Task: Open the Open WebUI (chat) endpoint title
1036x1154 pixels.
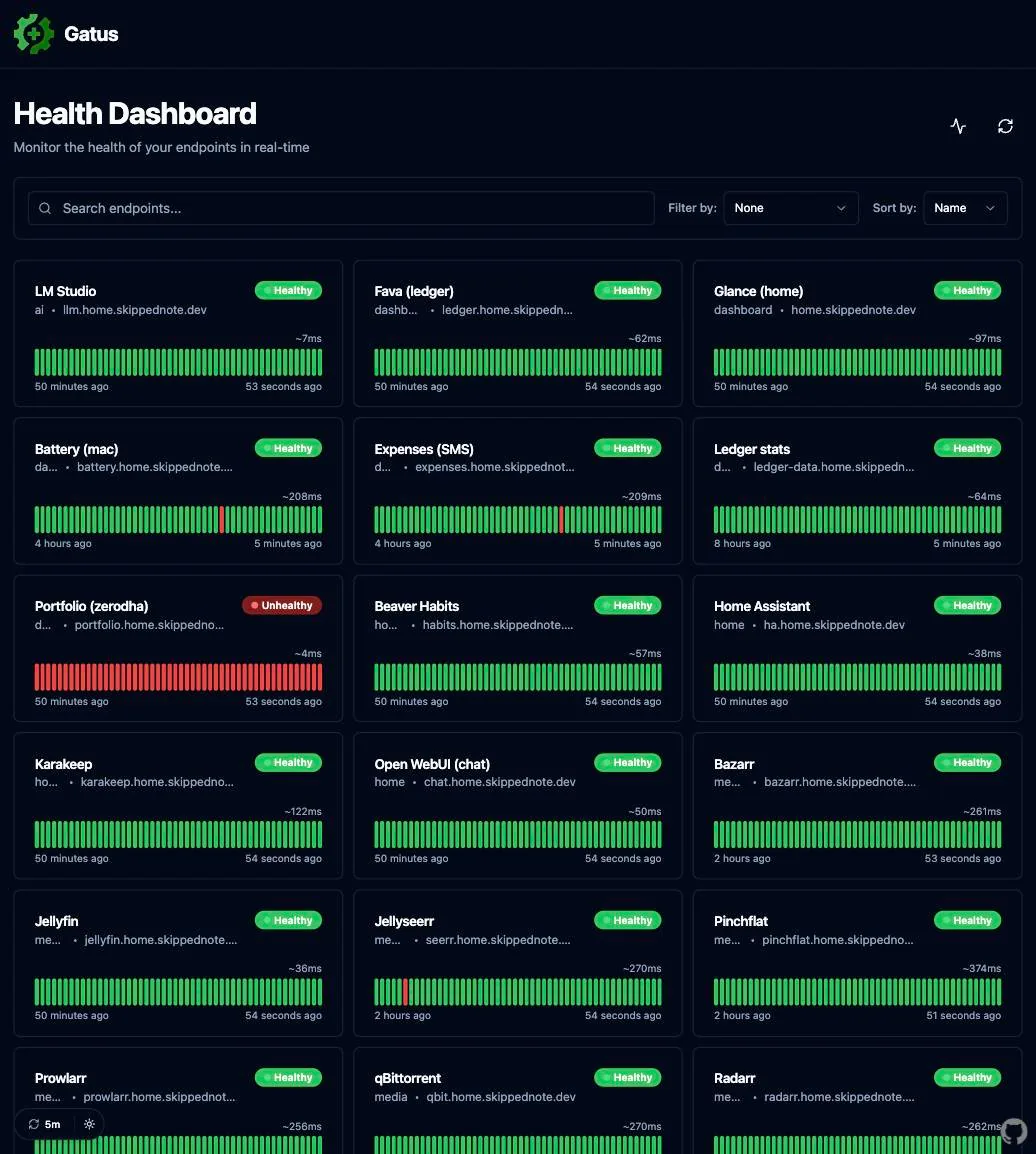Action: pos(432,764)
